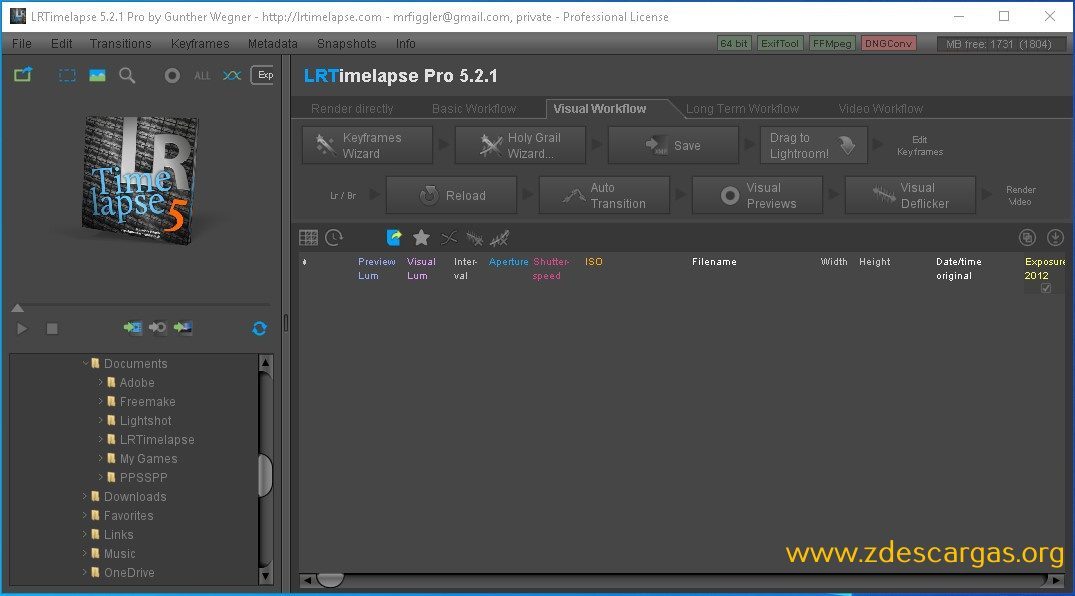The width and height of the screenshot is (1075, 596).
Task: Open the File menu
Action: click(22, 43)
